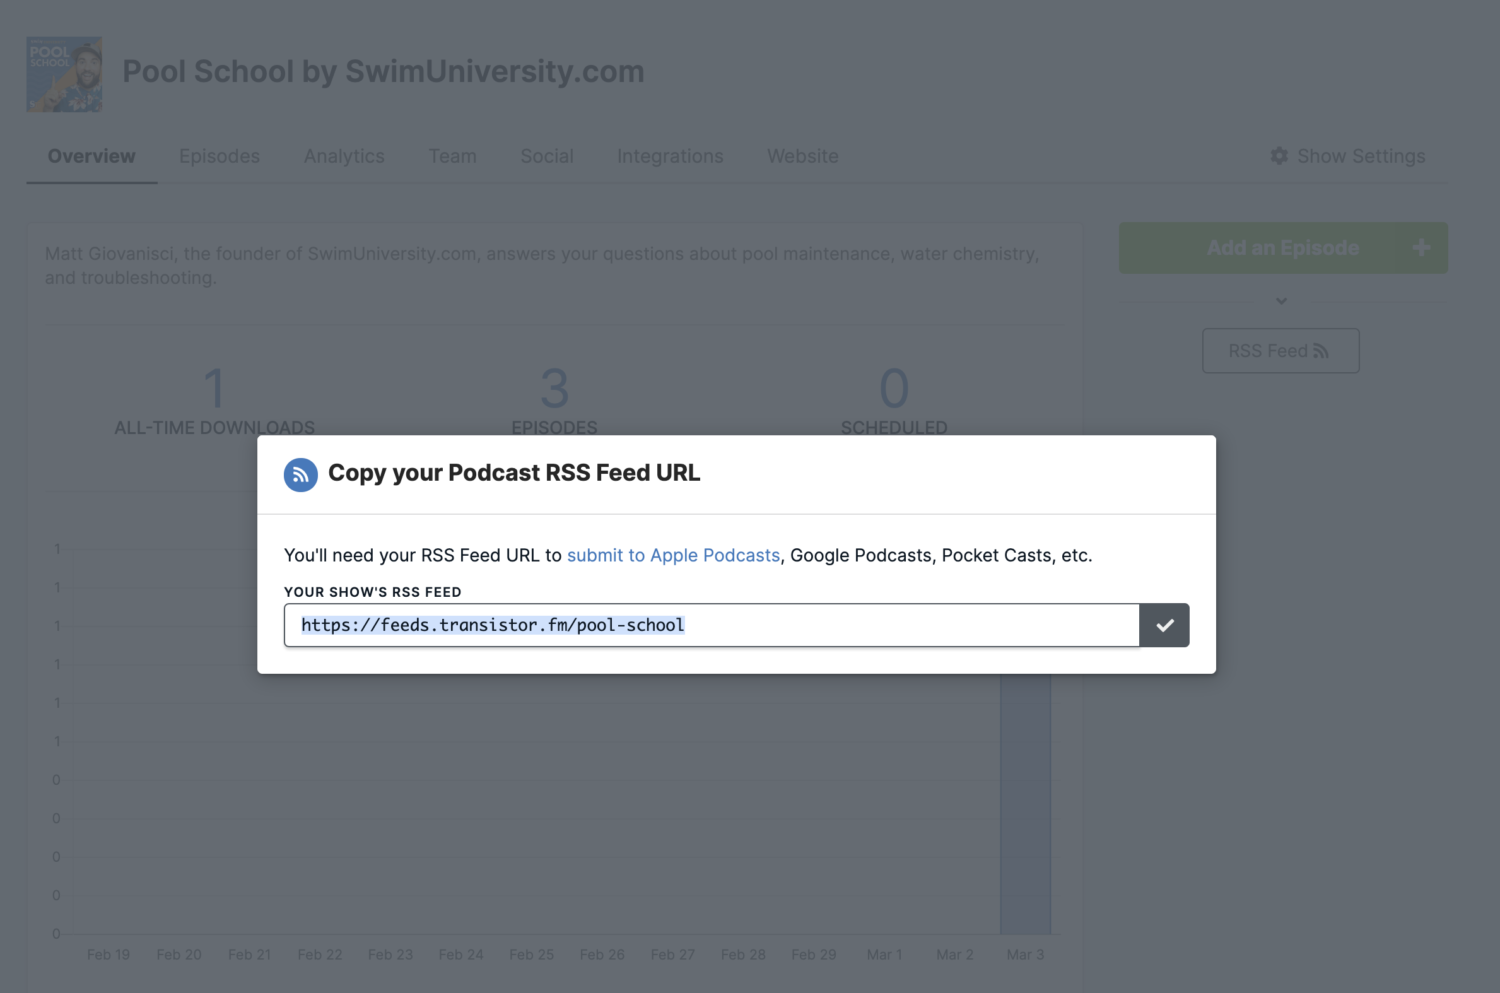The image size is (1500, 993).
Task: Follow the submit to Apple Podcasts link
Action: [x=673, y=555]
